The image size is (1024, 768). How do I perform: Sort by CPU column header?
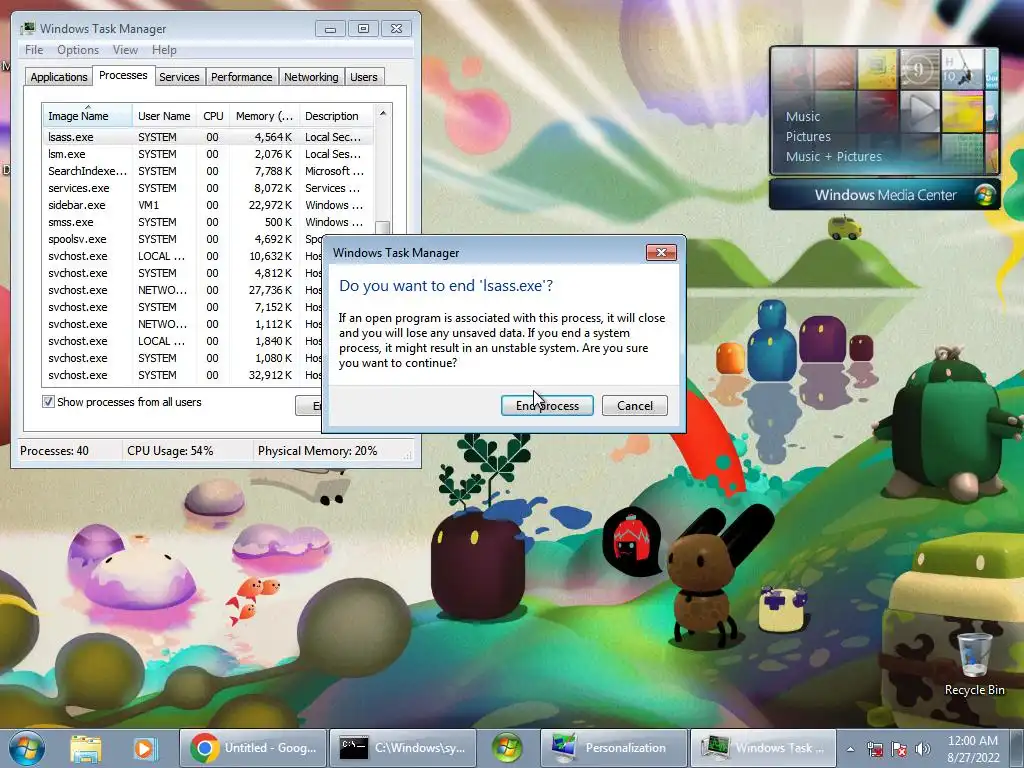(213, 116)
